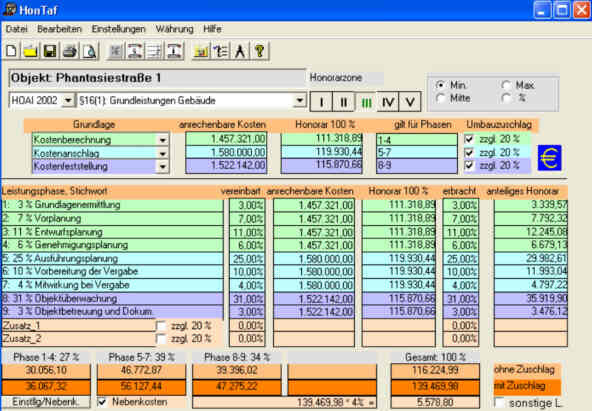The image size is (592, 411).
Task: Uncheck Umbauzuschlag zzgl. 20 % for Kostenberechnung row
Action: 469,139
